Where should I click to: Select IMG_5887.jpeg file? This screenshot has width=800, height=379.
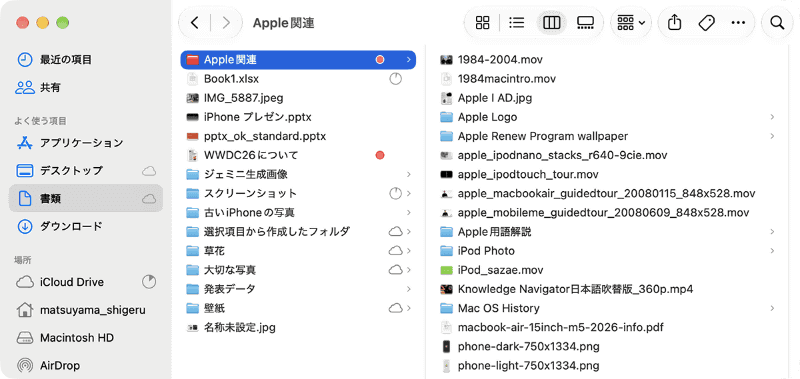298,98
